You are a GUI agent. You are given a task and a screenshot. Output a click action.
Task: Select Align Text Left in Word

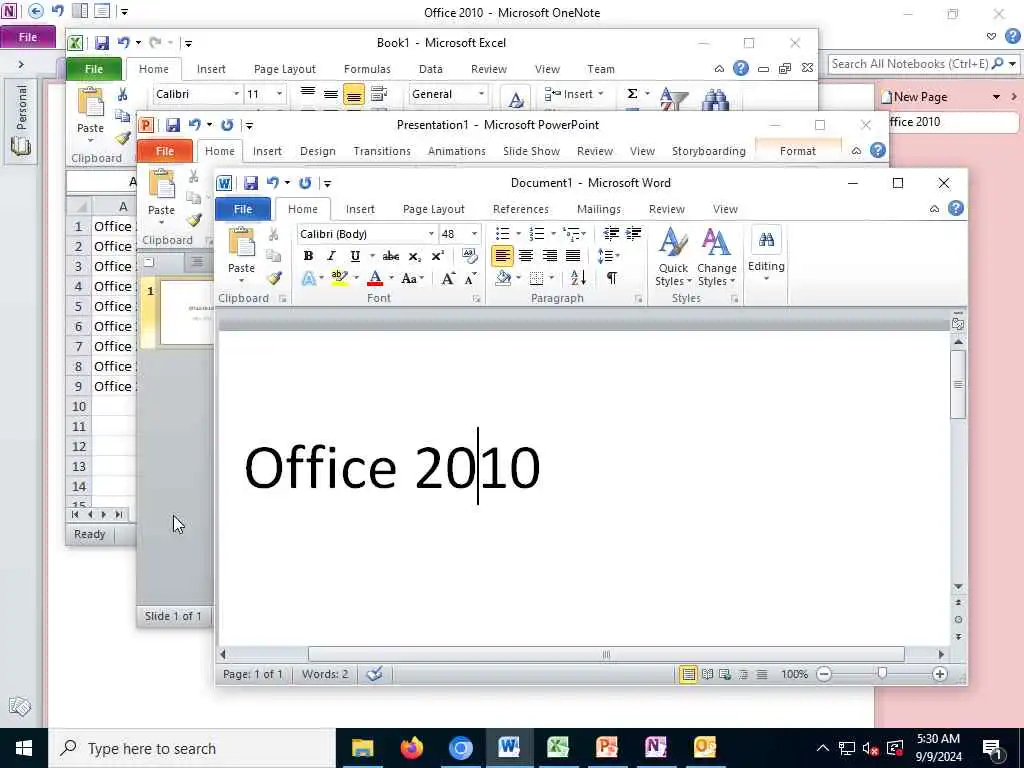point(502,256)
